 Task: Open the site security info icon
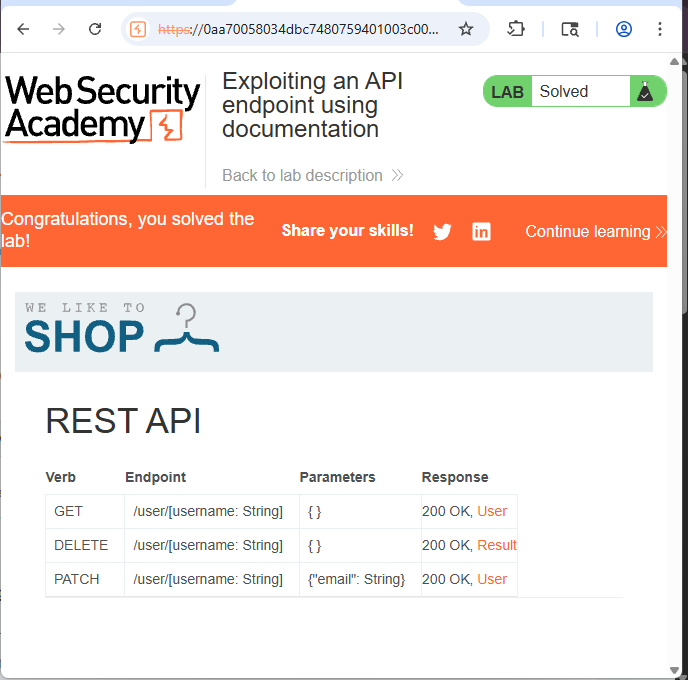tap(138, 29)
